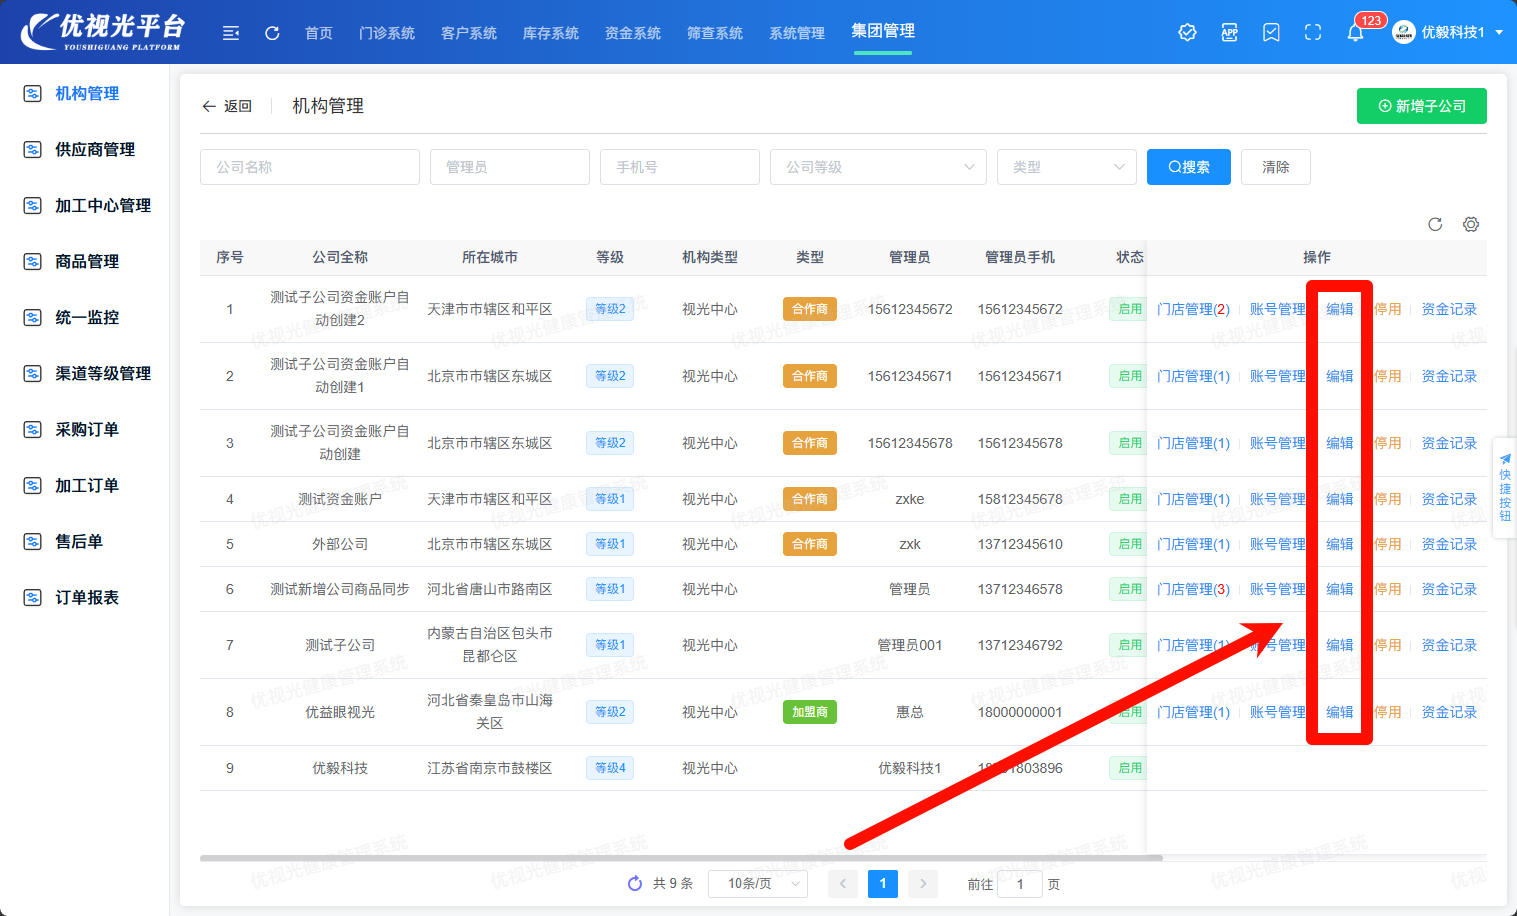Click the bookmark check icon in header
This screenshot has height=916, width=1517.
pos(1271,33)
